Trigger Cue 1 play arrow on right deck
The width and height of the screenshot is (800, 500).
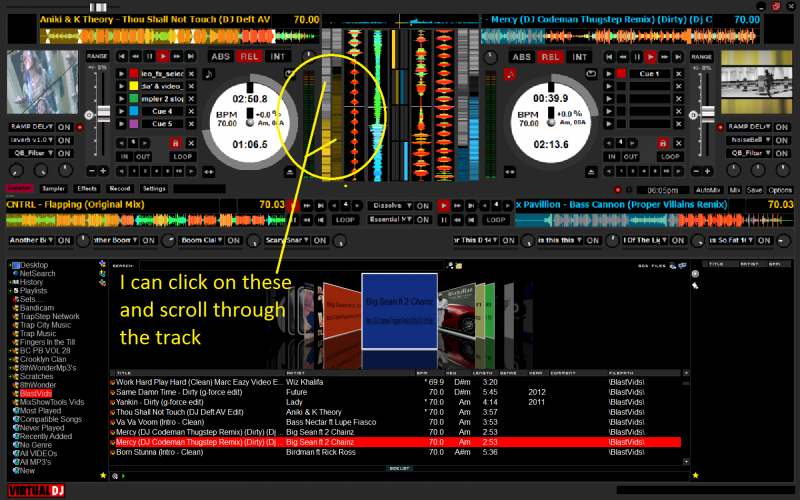609,73
